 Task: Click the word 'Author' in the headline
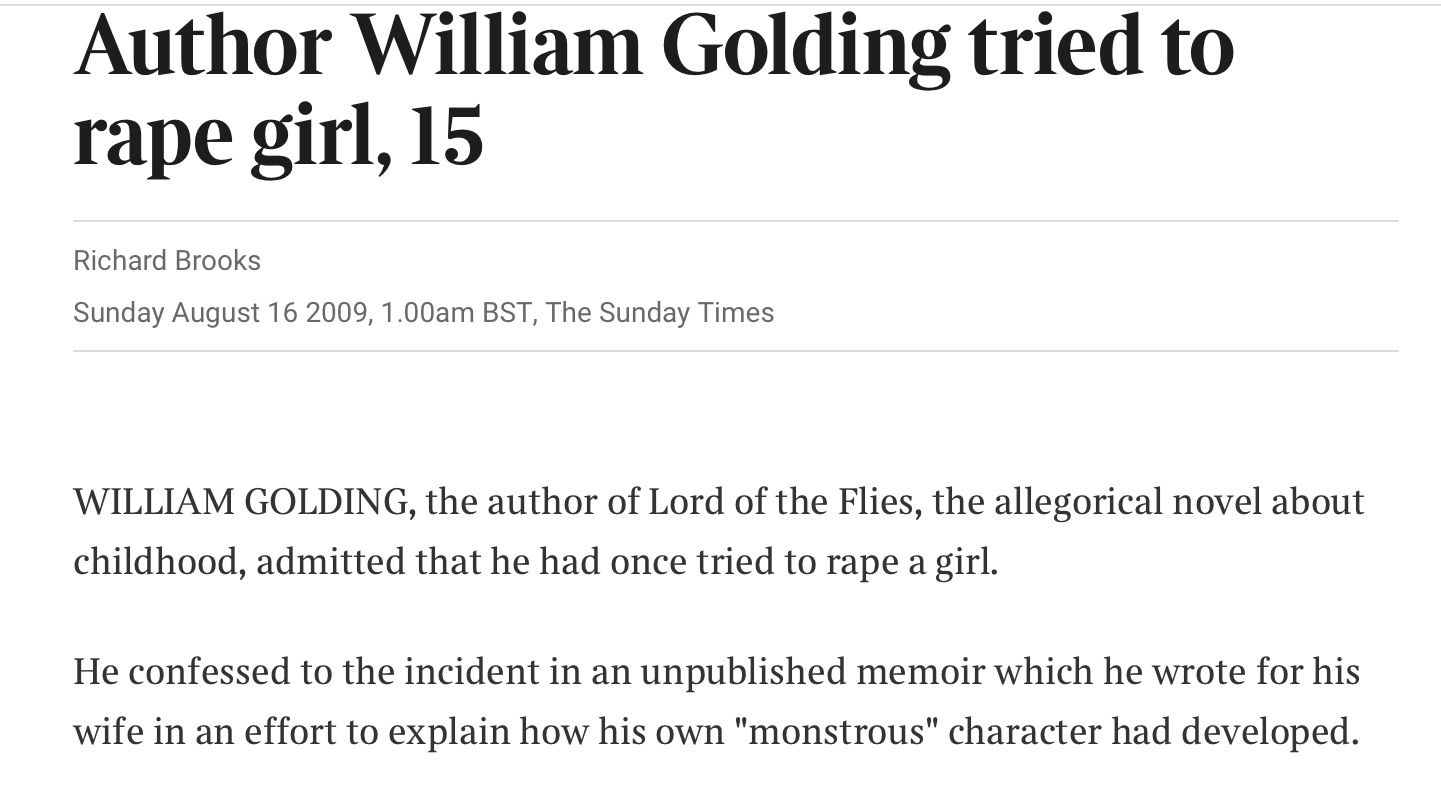point(203,47)
